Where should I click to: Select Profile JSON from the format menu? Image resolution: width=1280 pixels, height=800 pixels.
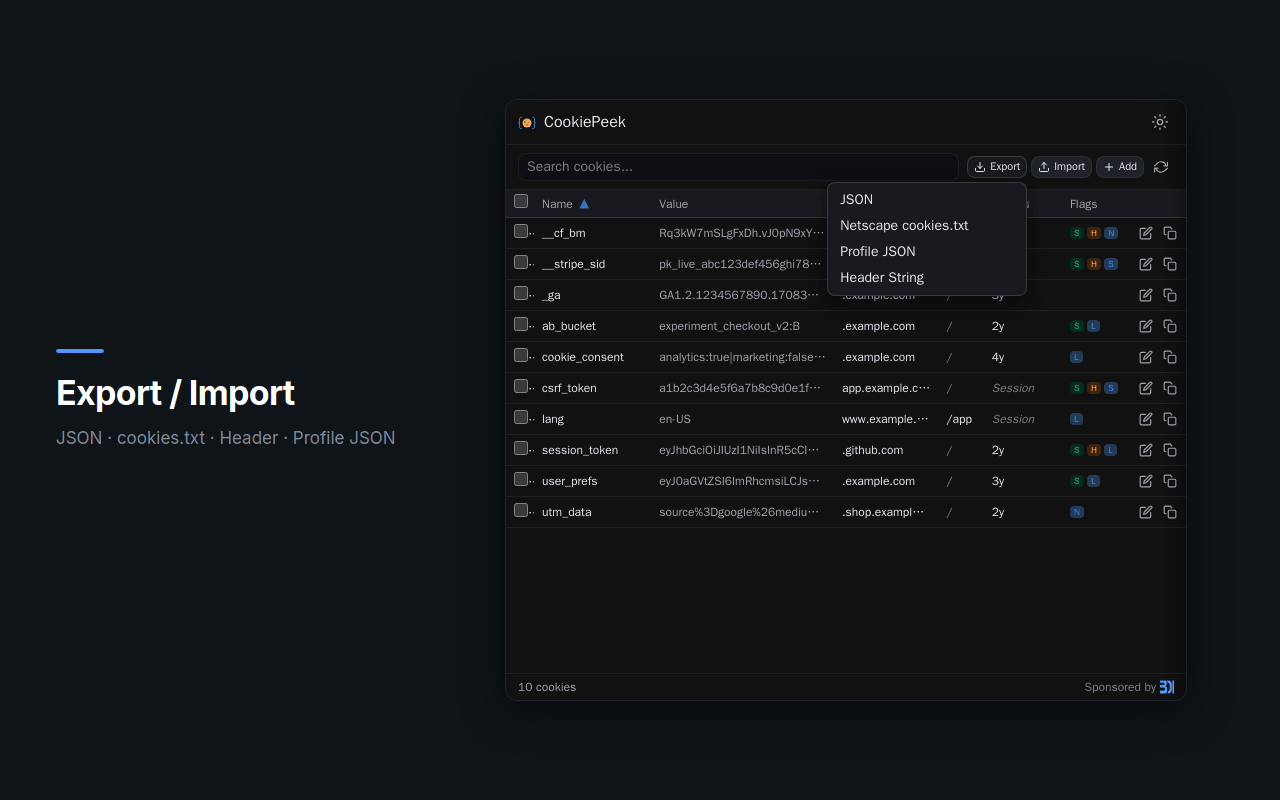point(876,251)
